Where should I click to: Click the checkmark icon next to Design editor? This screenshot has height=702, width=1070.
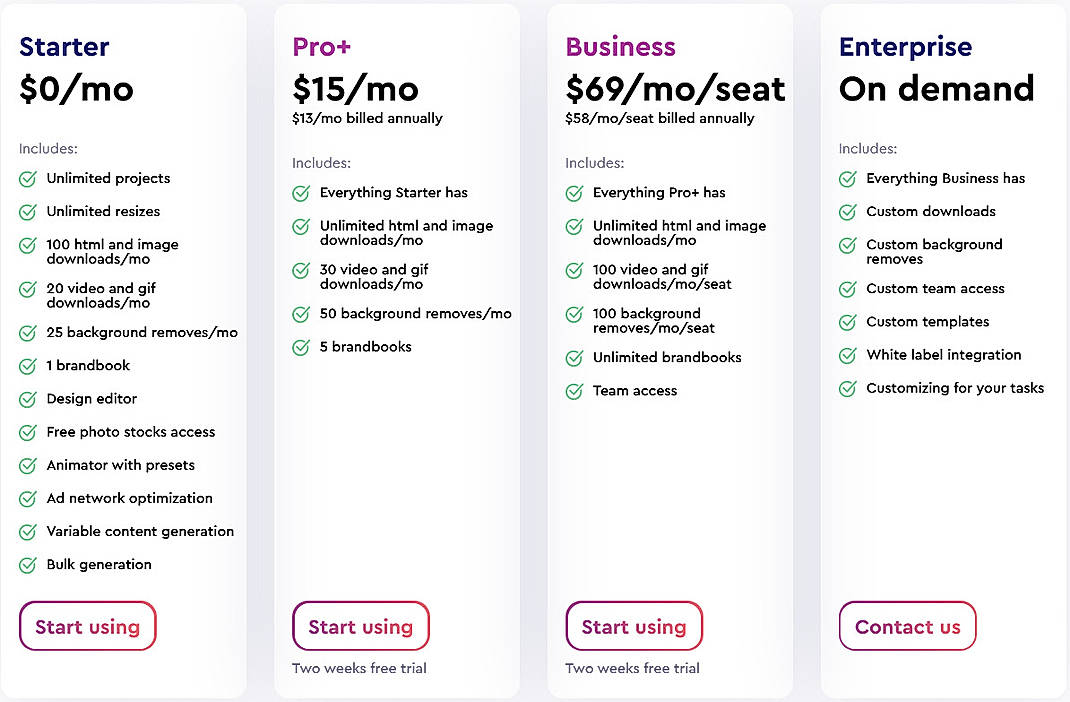26,399
